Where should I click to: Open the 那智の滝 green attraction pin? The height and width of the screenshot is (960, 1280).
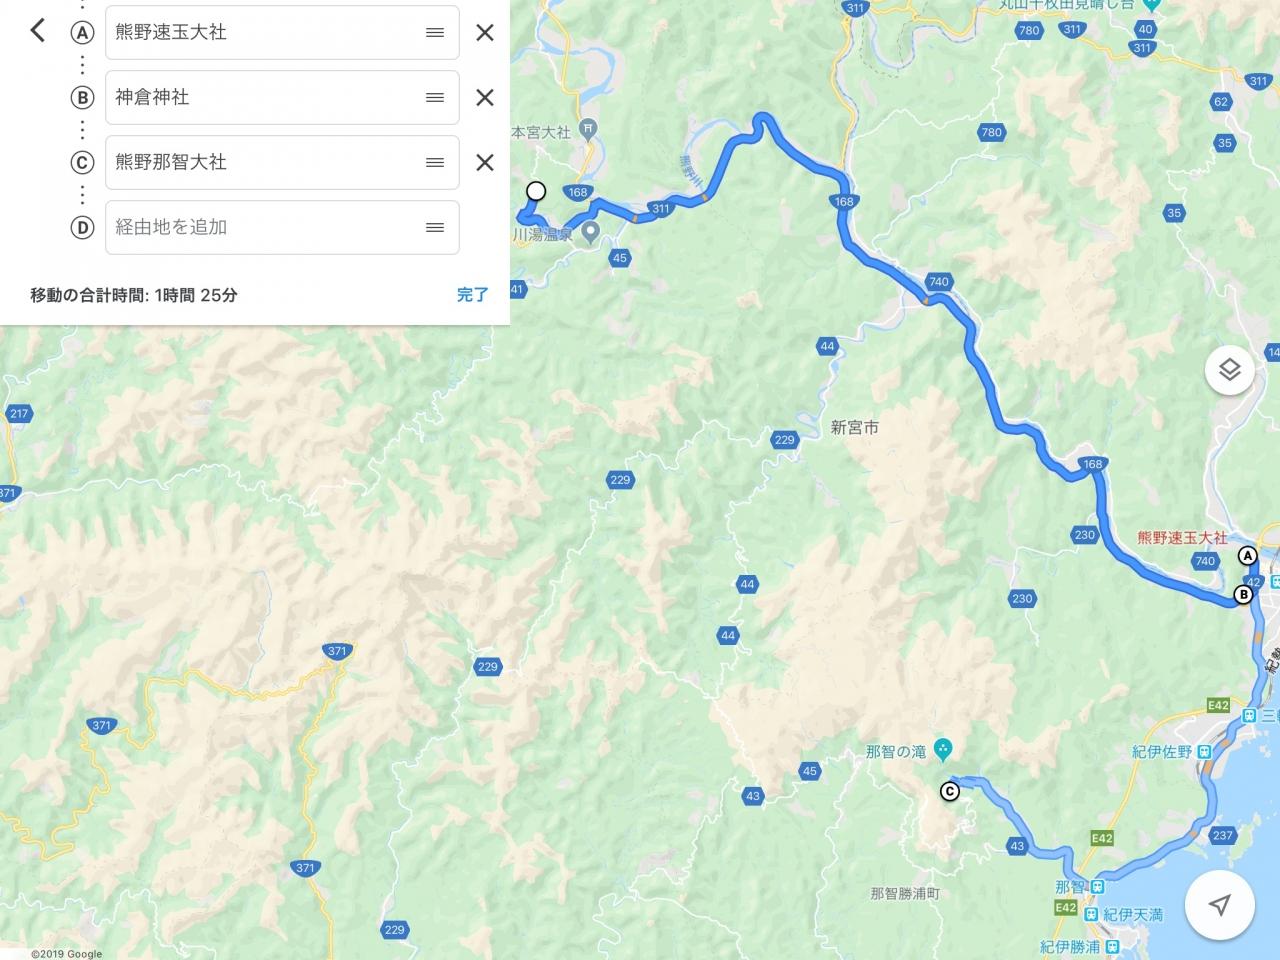(942, 748)
